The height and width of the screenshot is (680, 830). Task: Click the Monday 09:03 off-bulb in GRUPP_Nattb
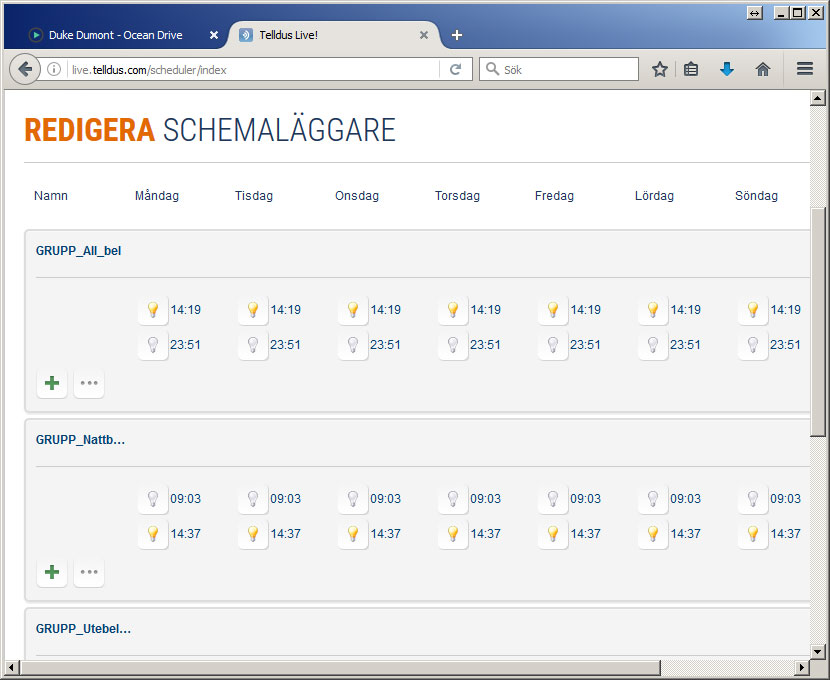coord(153,498)
